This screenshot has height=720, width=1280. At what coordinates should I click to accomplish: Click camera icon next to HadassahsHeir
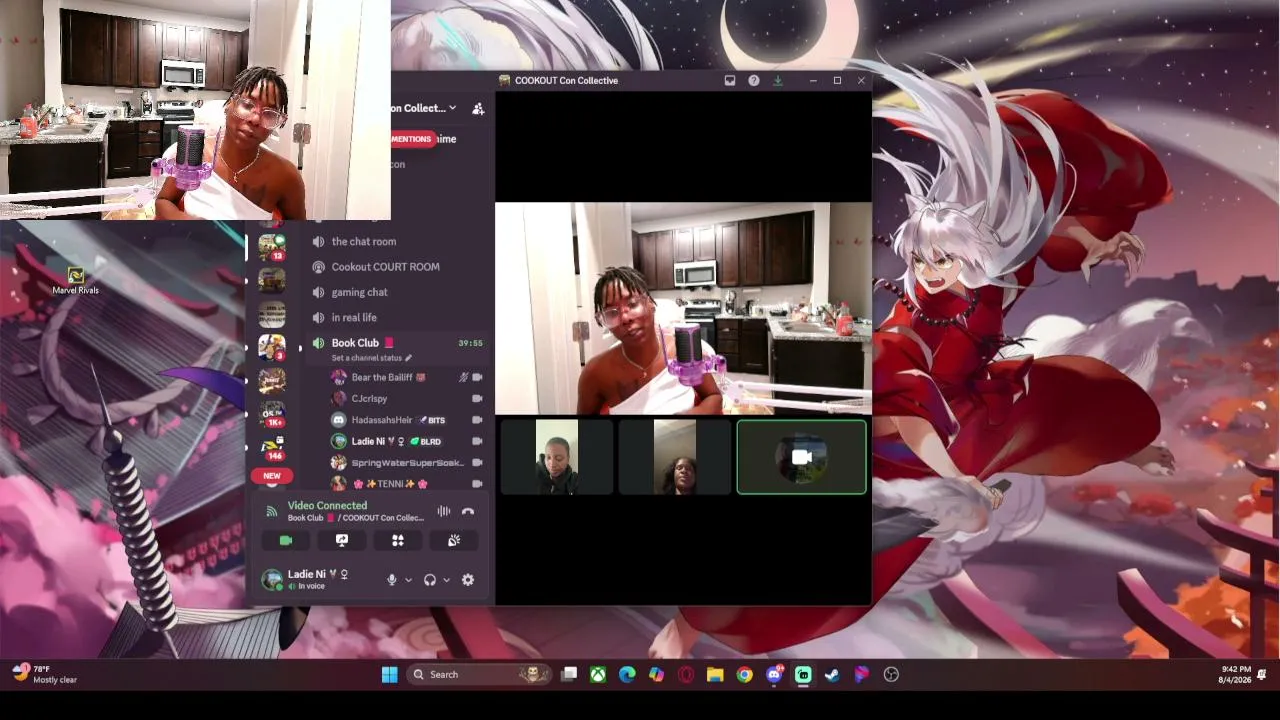tap(477, 420)
